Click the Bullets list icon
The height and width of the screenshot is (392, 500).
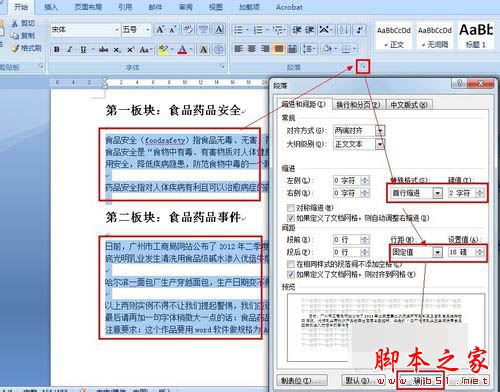(239, 30)
